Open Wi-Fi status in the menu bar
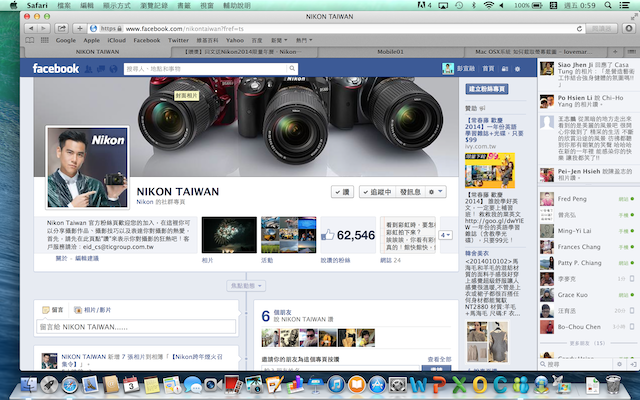This screenshot has width=640, height=400. pos(489,5)
